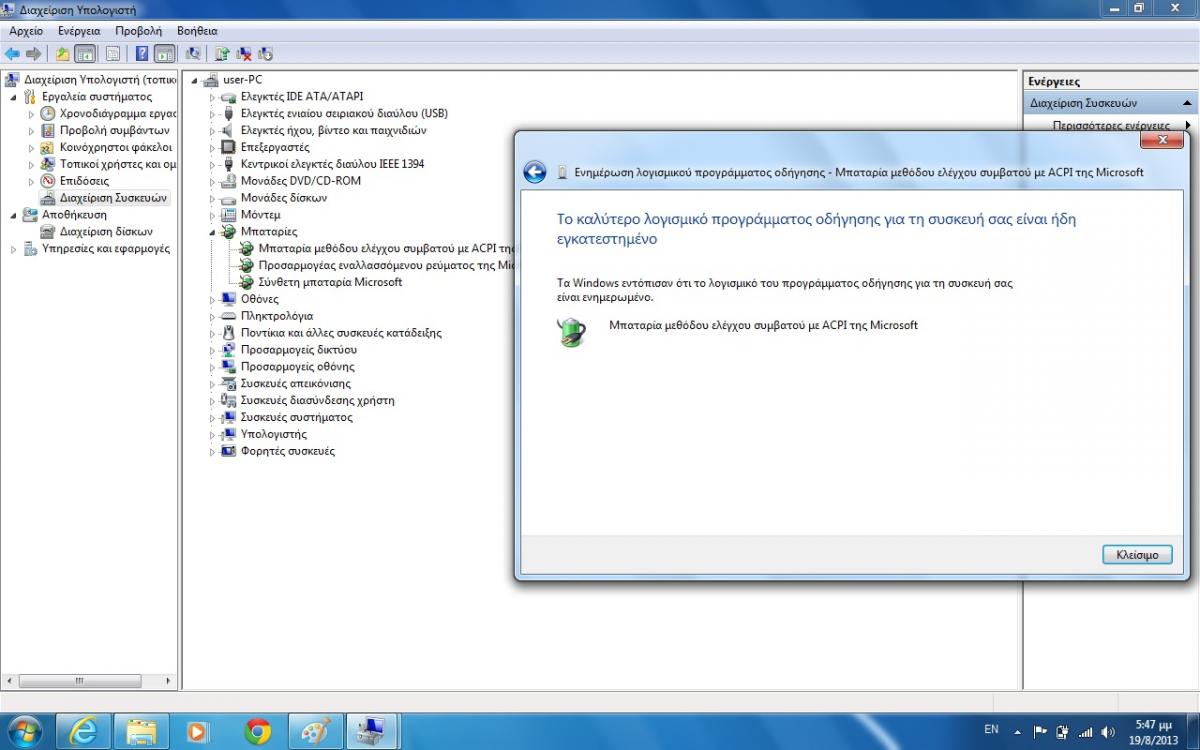The image size is (1200, 750).
Task: Open the Ενέργεια menu
Action: click(x=79, y=31)
